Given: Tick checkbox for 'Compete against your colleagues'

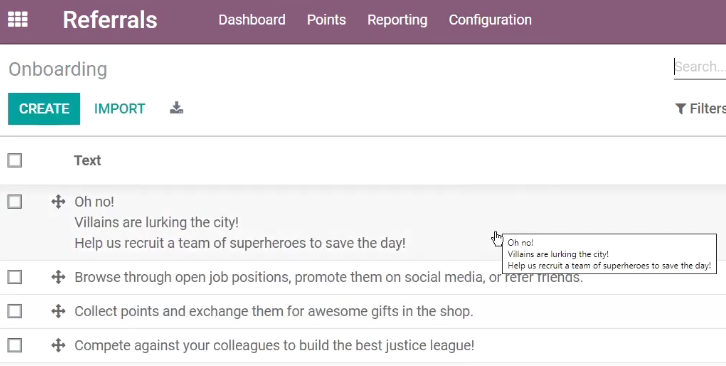Looking at the screenshot, I should click(14, 345).
